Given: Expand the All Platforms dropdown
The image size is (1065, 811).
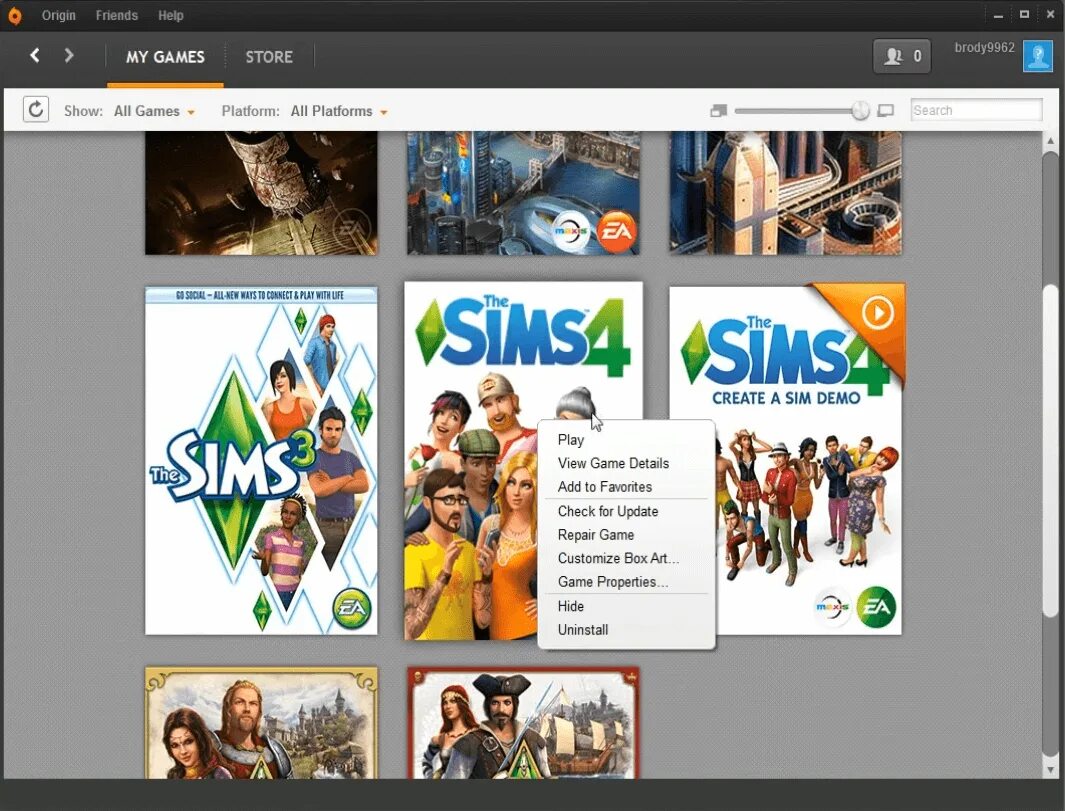Looking at the screenshot, I should click(339, 111).
